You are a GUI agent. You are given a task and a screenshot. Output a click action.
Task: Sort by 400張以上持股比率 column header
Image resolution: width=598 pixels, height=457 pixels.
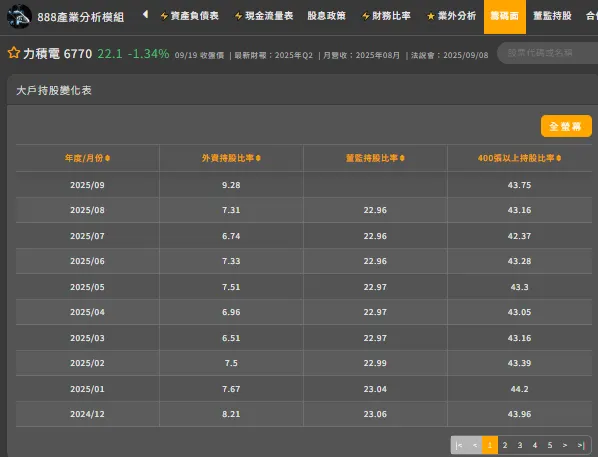point(519,158)
